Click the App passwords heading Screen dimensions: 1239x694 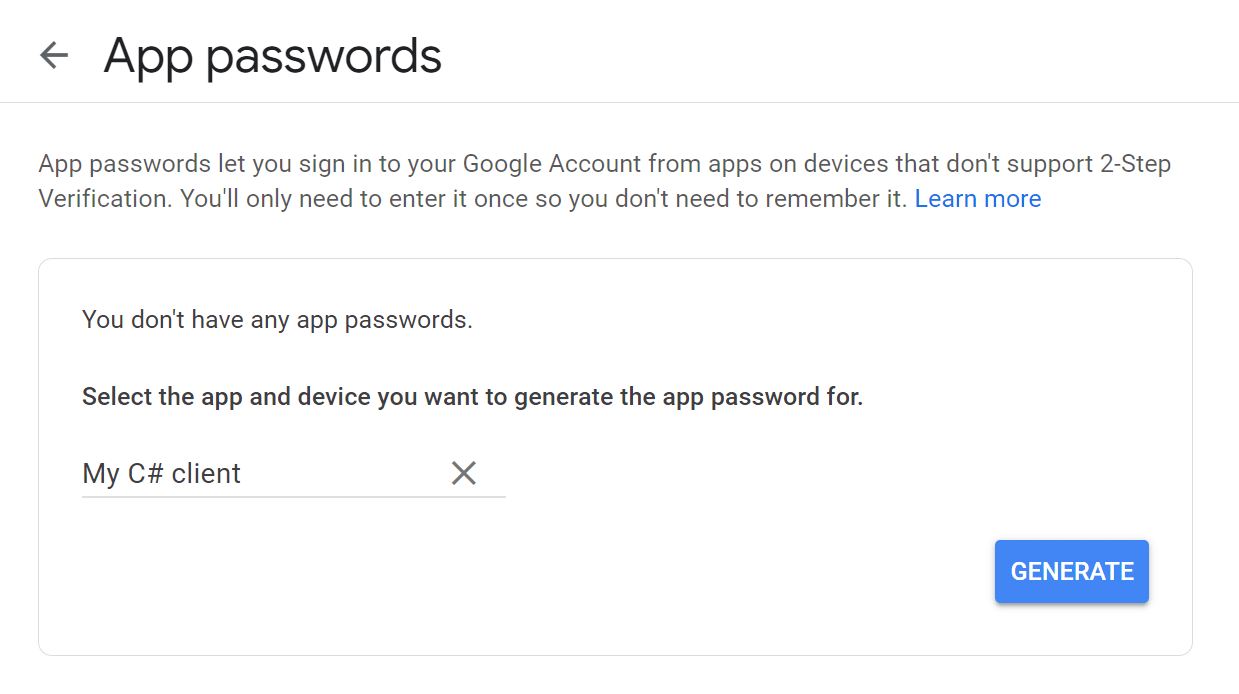[x=272, y=57]
